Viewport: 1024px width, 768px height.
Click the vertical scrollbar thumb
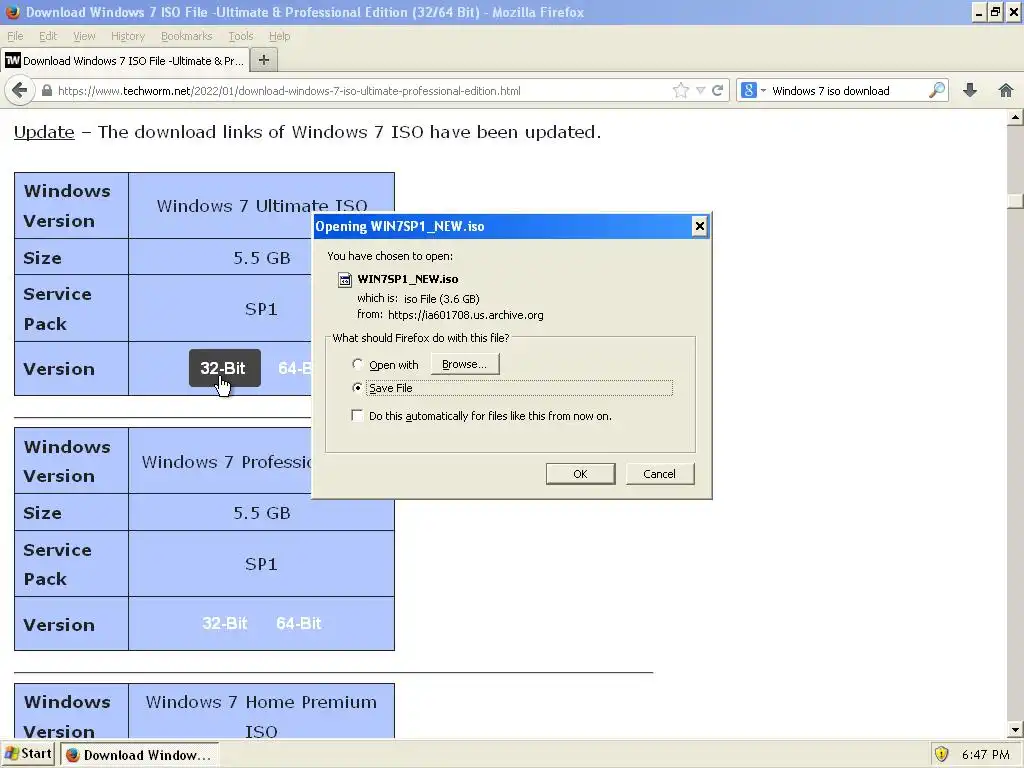(x=1015, y=200)
